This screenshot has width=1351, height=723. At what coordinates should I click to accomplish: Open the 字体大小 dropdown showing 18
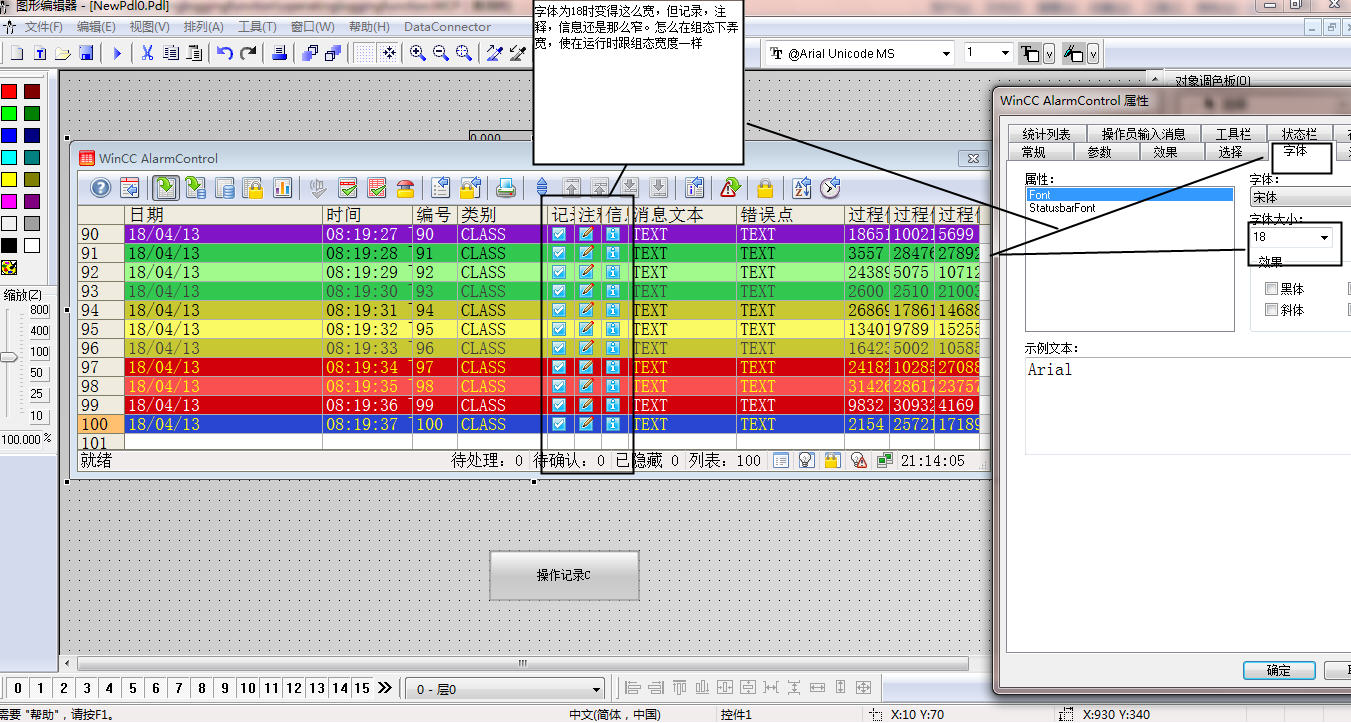1325,238
